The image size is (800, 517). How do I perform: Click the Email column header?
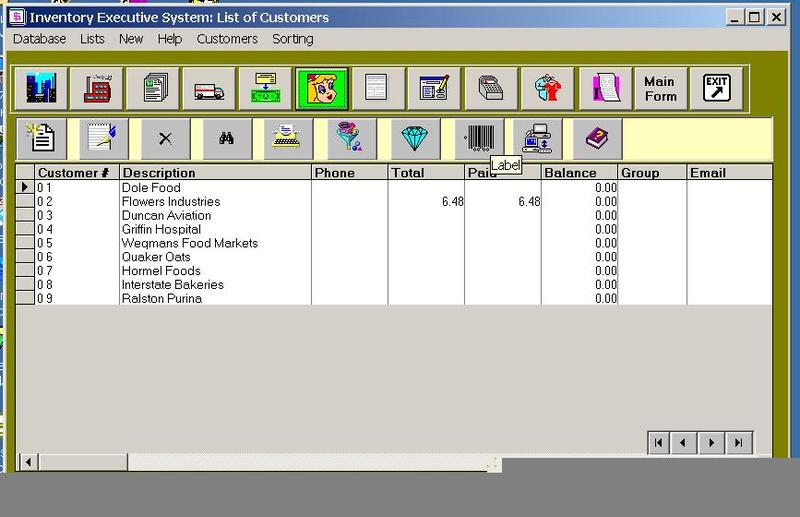tap(730, 173)
